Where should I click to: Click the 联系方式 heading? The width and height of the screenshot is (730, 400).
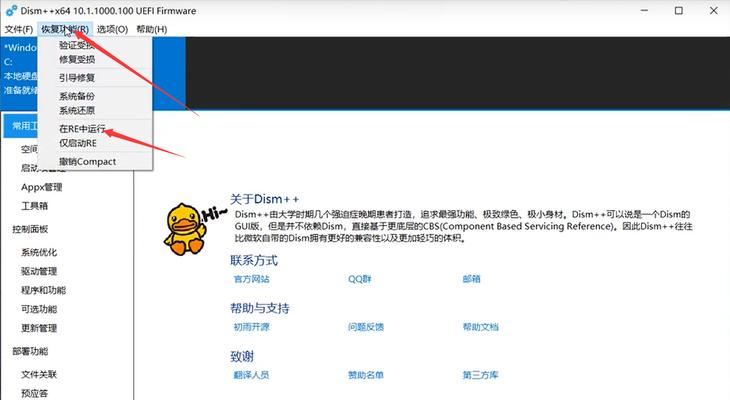point(254,260)
